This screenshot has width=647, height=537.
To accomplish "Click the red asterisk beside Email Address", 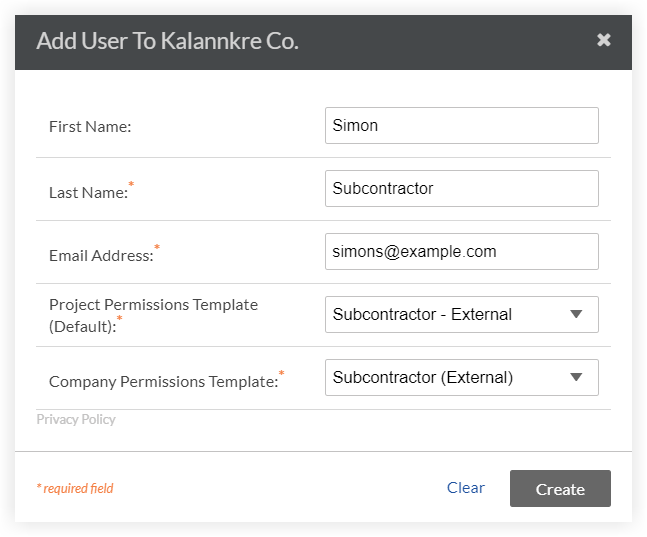I will (156, 248).
